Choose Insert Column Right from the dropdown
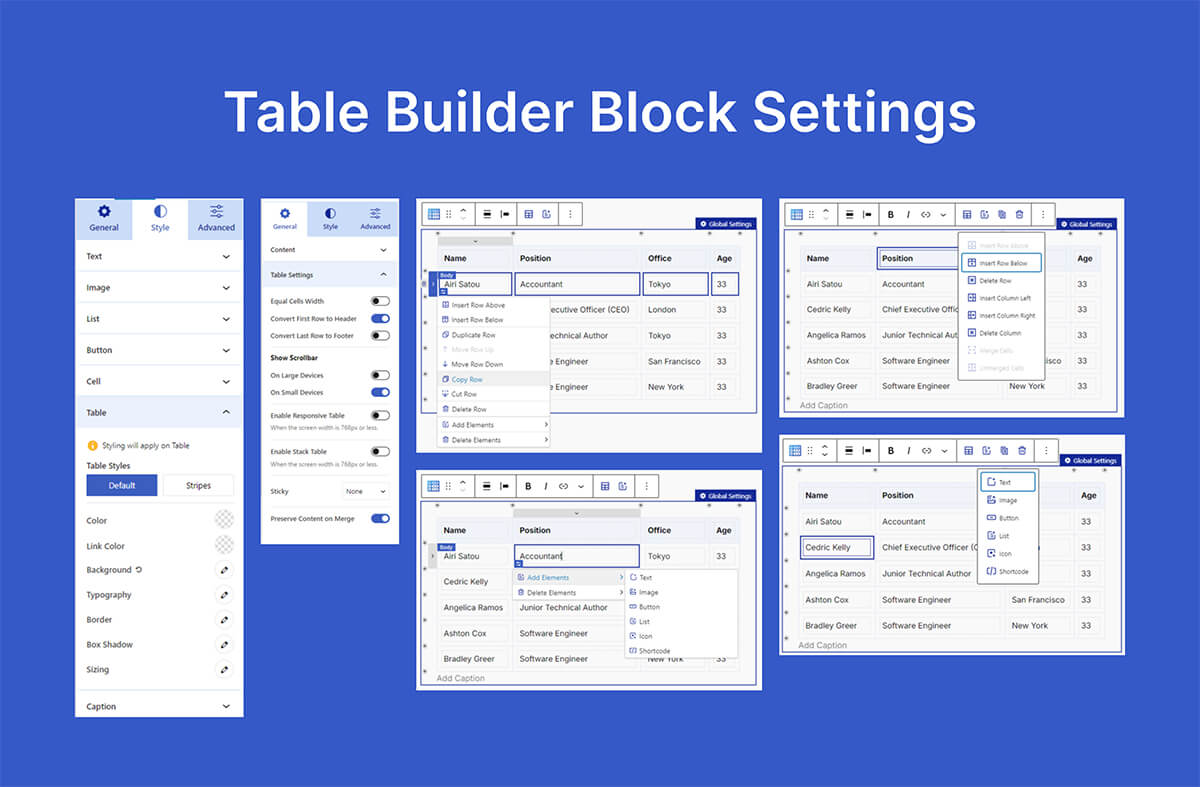Image resolution: width=1200 pixels, height=787 pixels. coord(1001,316)
